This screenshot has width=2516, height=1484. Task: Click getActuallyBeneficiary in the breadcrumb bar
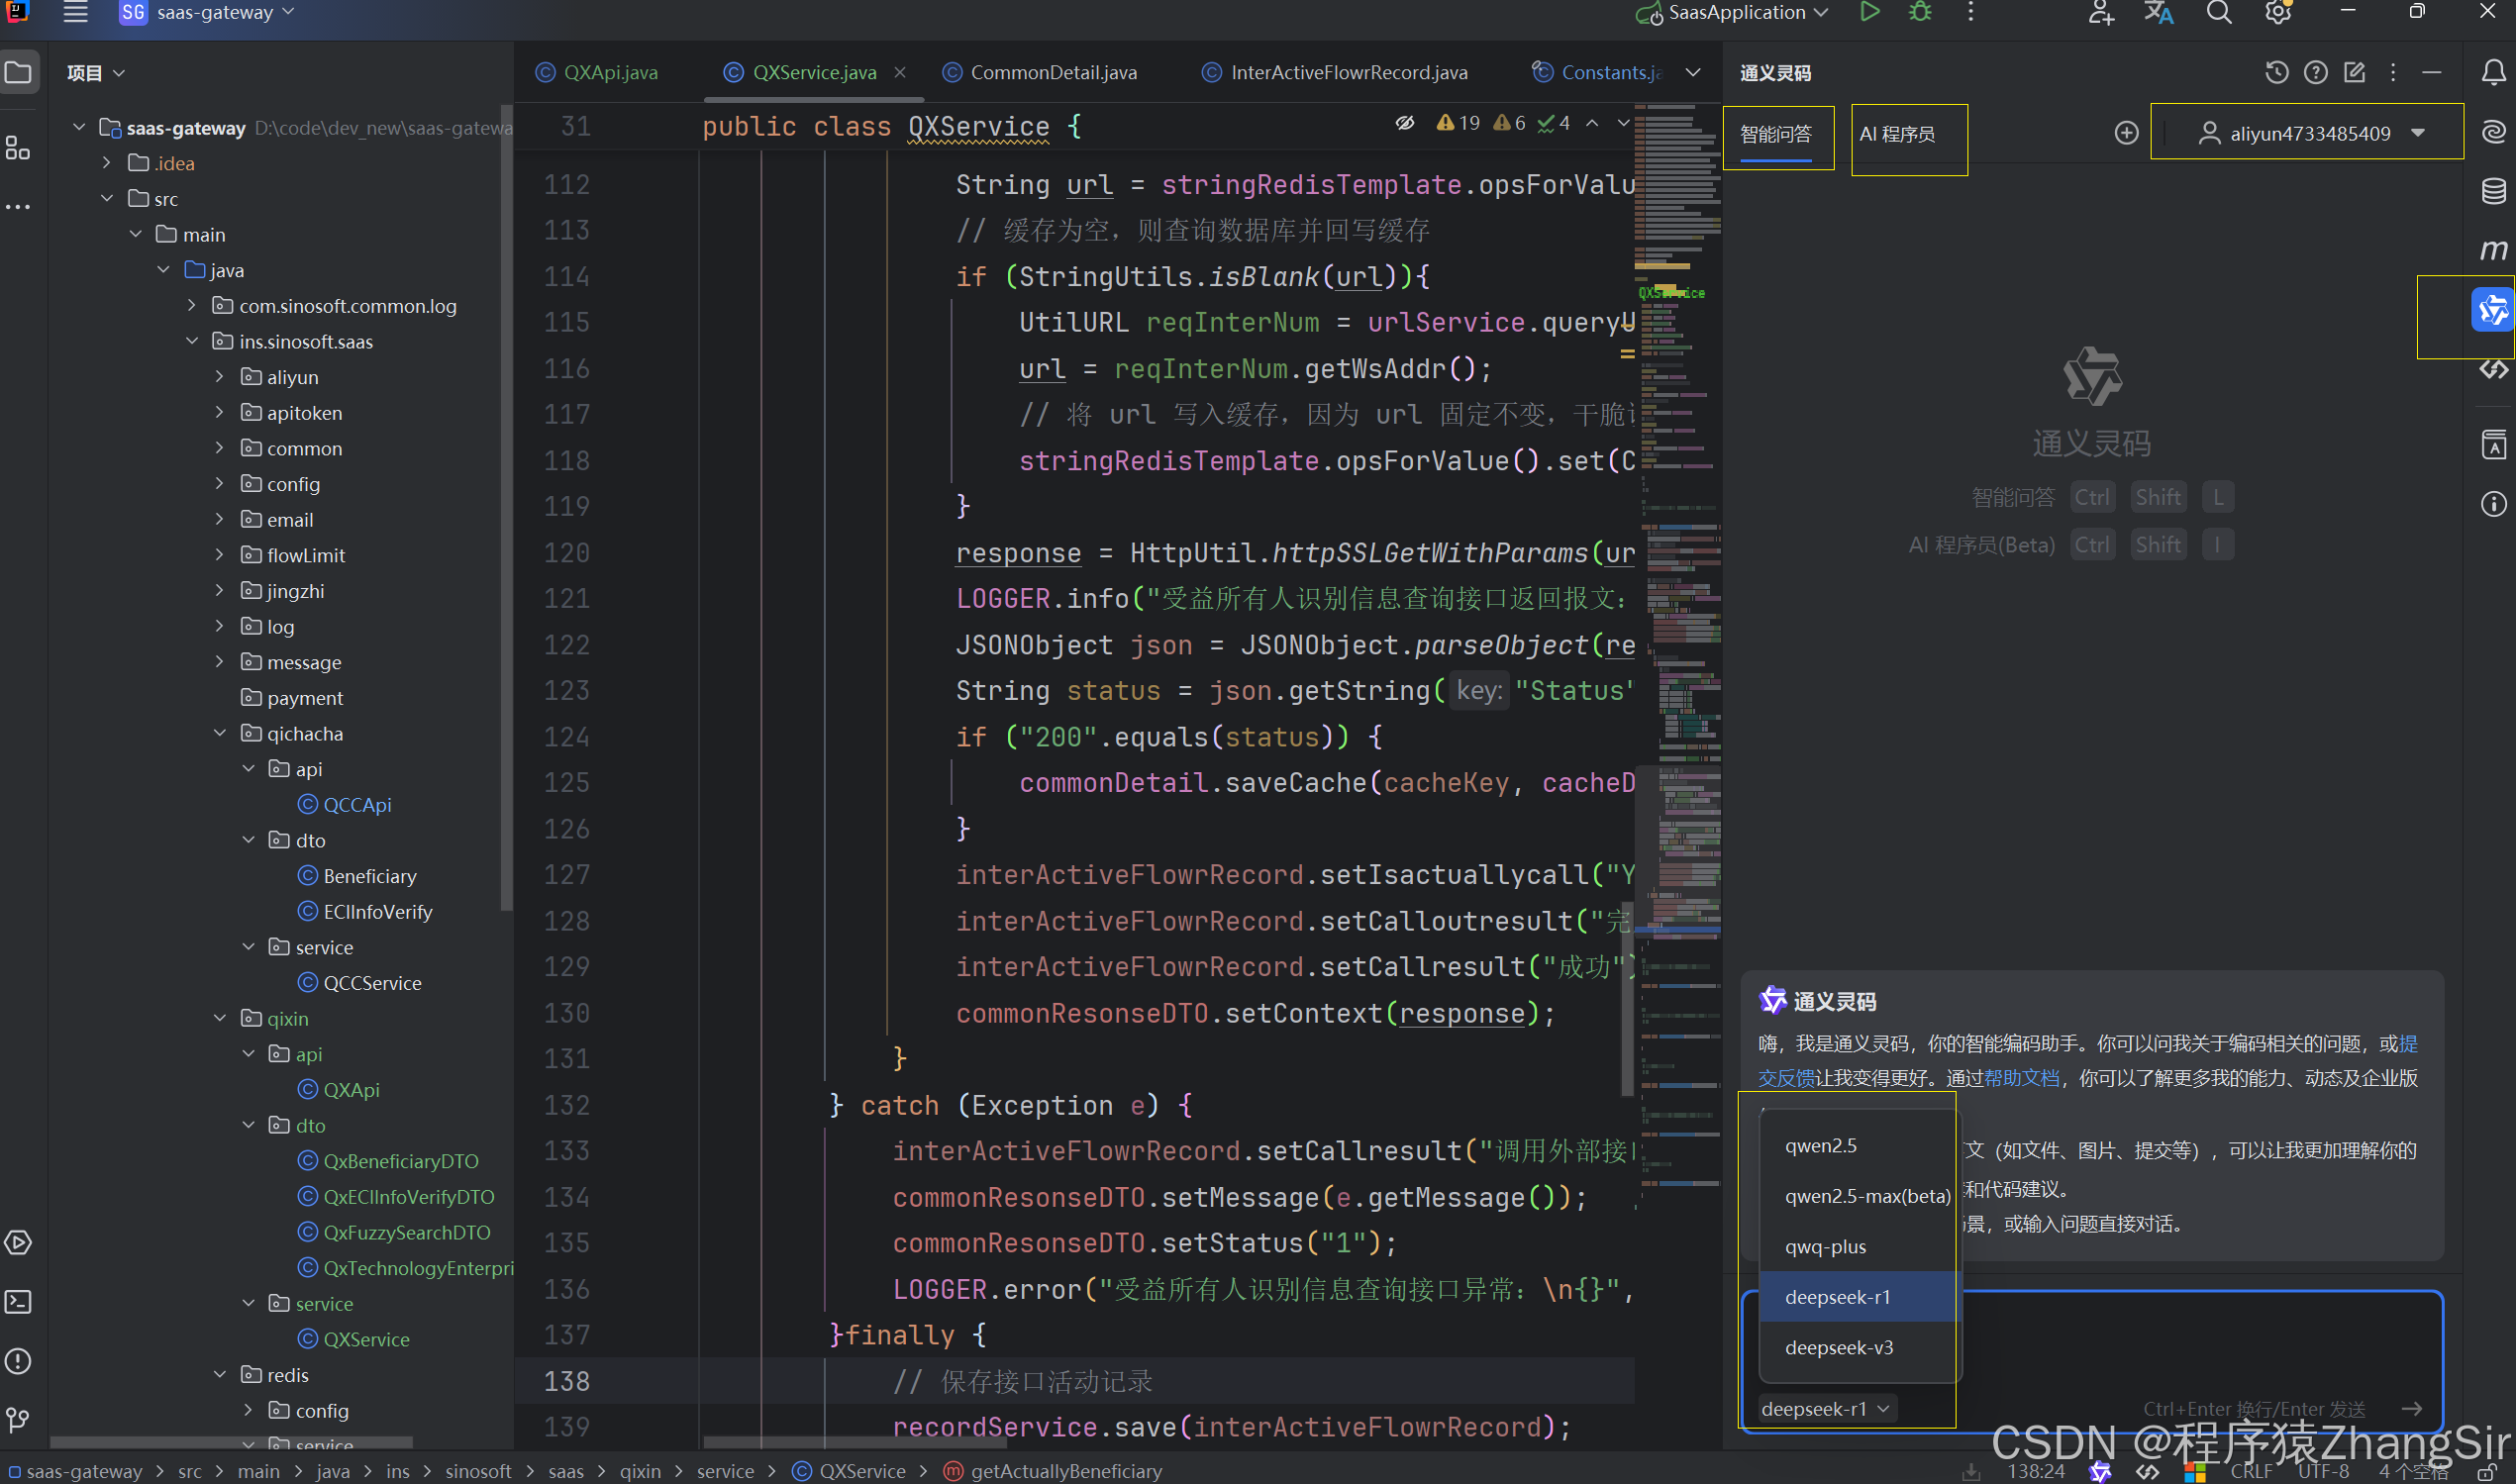1053,1471
